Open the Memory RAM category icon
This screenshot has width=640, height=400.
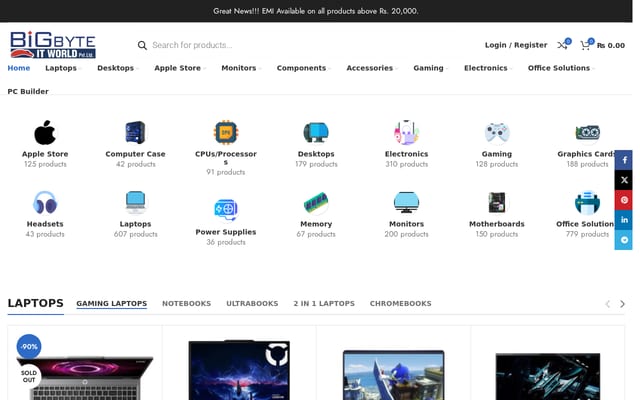point(316,202)
